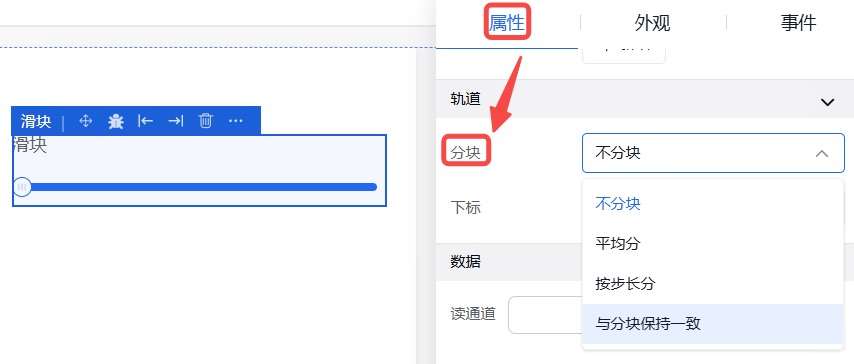The height and width of the screenshot is (364, 854).
Task: Click the align-left arrow icon in toolbar
Action: (145, 120)
